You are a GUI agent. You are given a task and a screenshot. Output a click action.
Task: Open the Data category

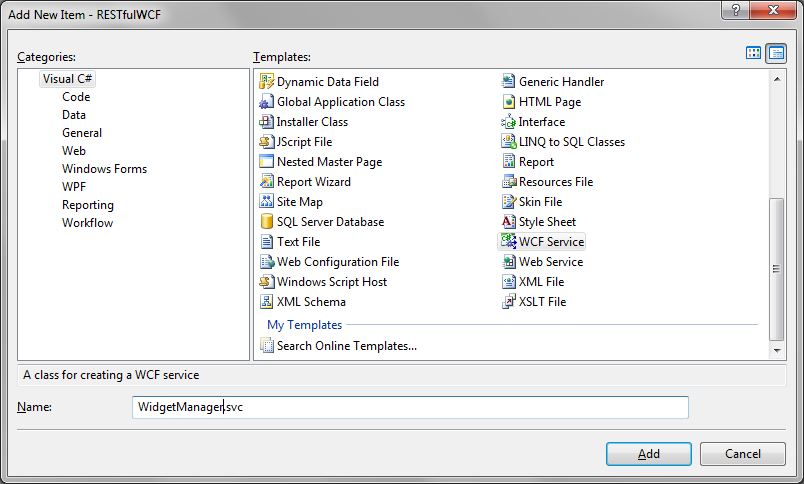(x=74, y=115)
